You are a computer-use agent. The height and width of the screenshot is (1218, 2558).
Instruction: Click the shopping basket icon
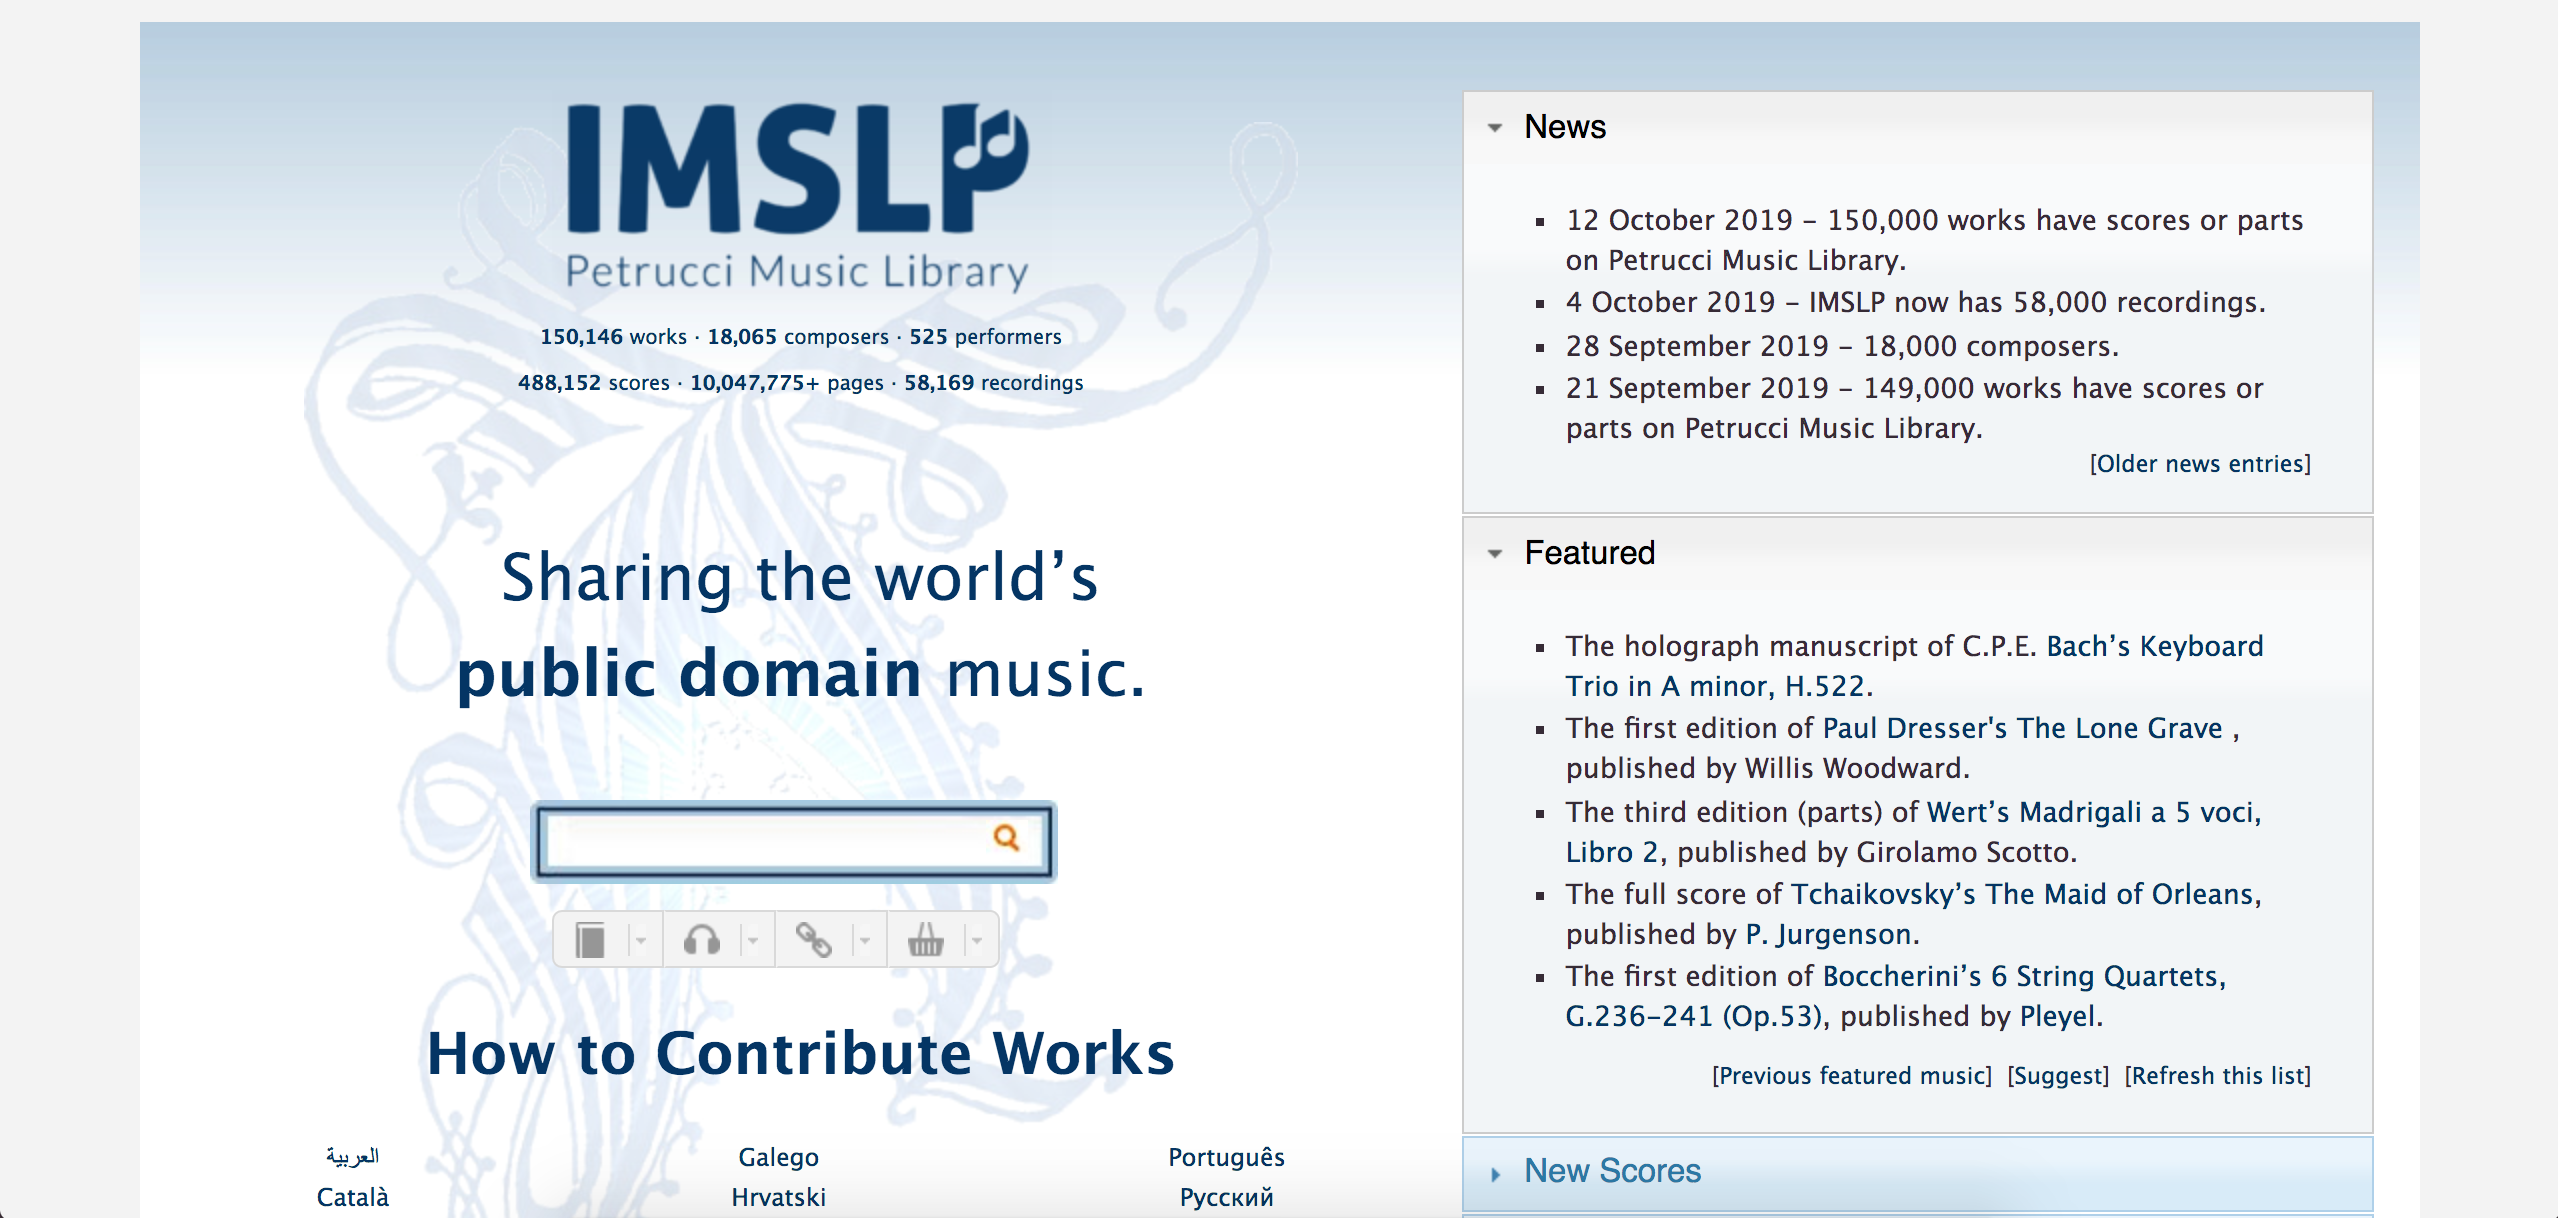pos(925,940)
